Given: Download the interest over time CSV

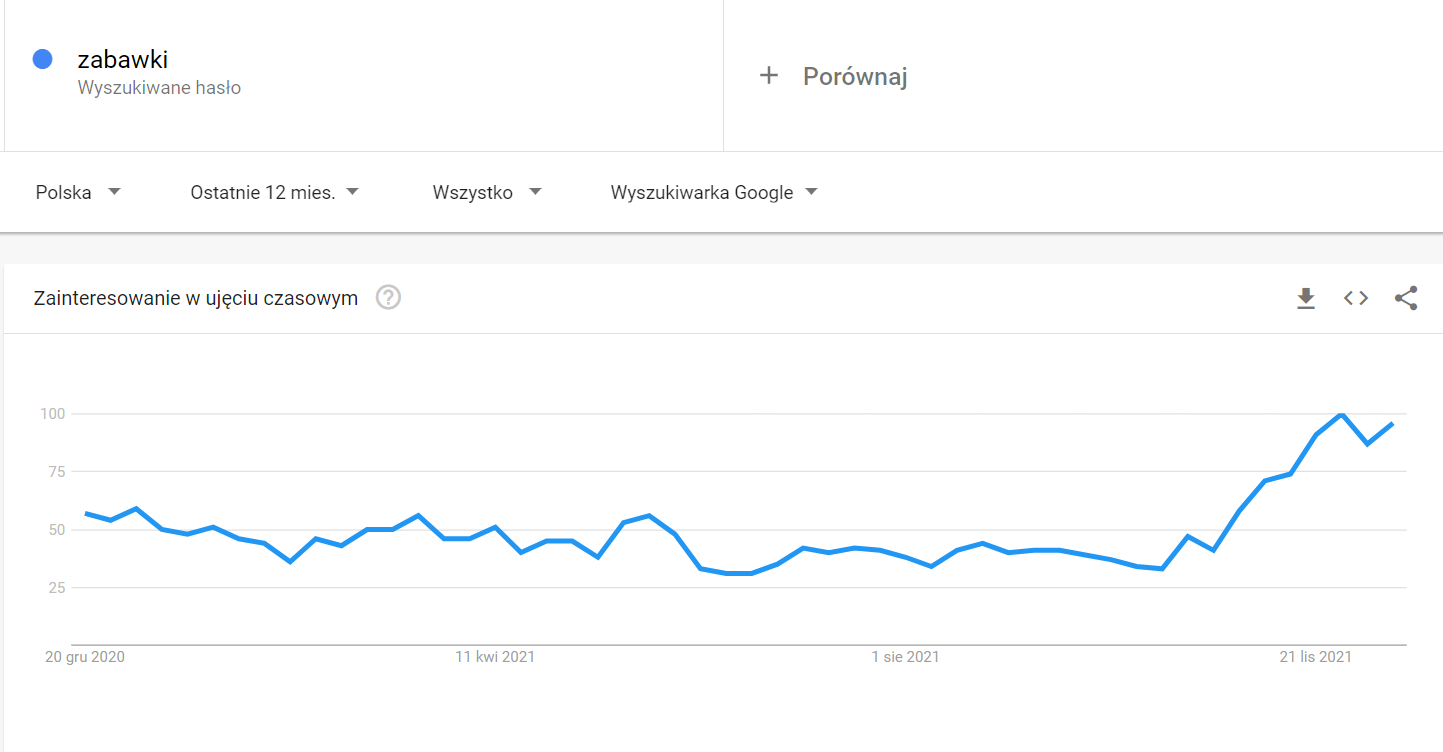Looking at the screenshot, I should [1305, 298].
